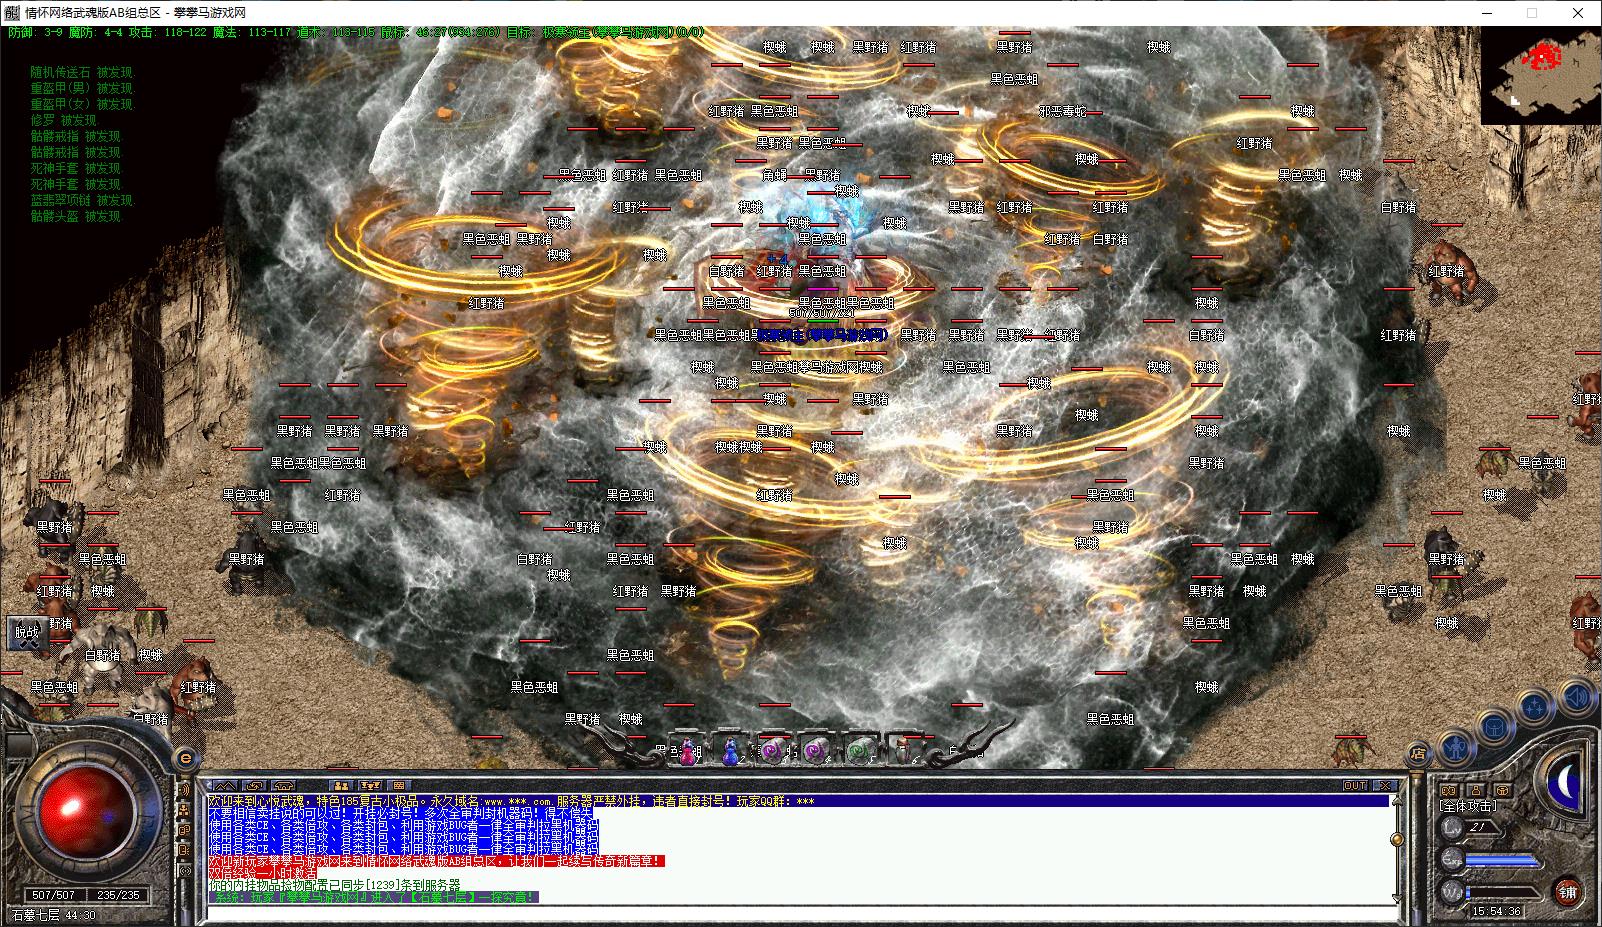Open the skills round icon with stars
The image size is (1602, 927).
1534,707
